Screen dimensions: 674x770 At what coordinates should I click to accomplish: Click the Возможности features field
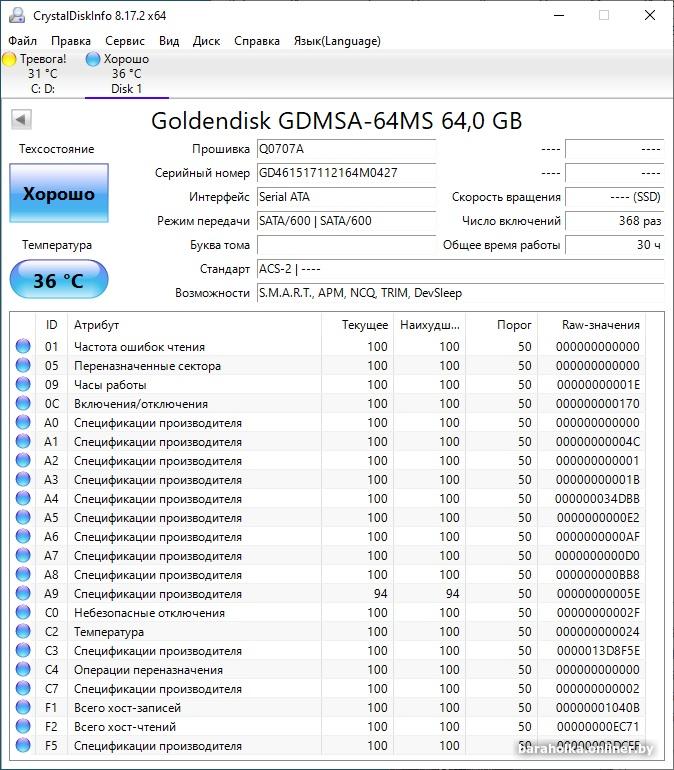(x=460, y=293)
